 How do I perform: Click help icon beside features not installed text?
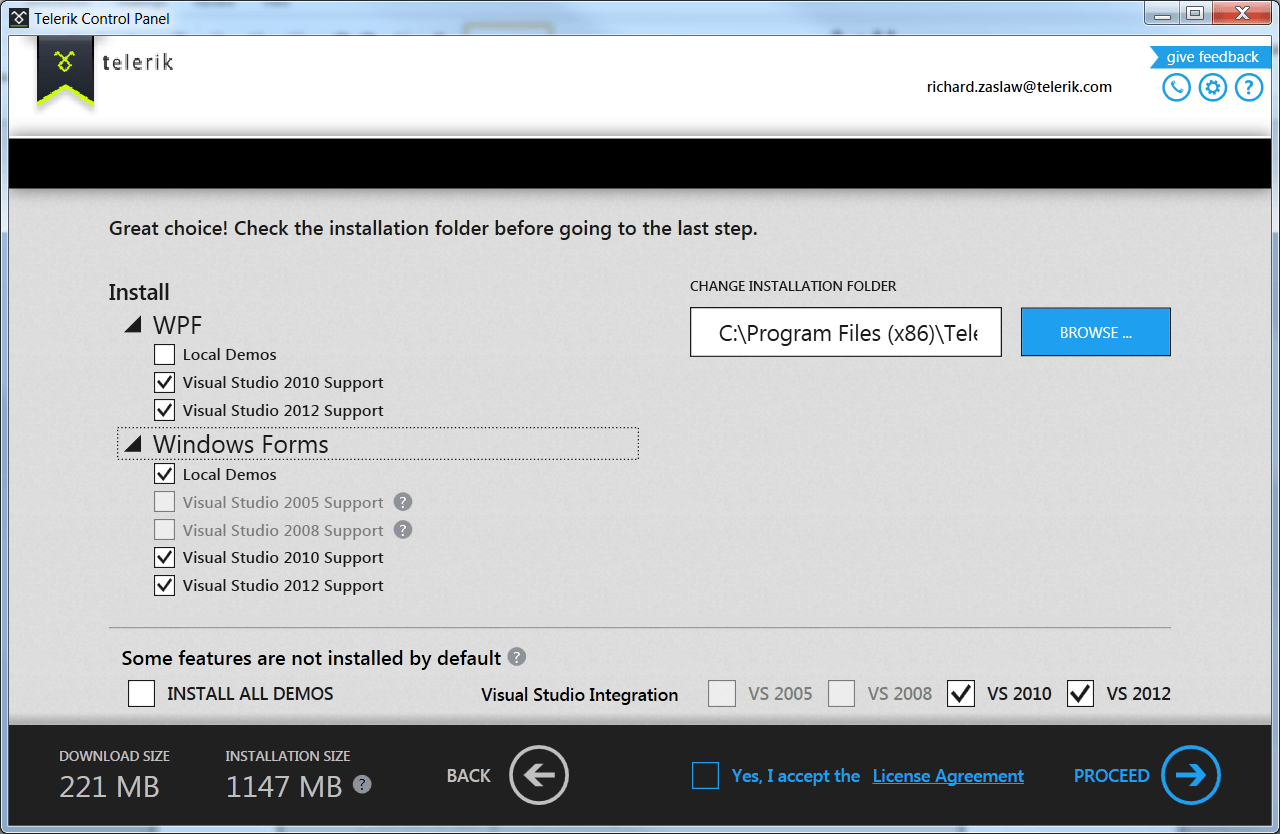pos(516,657)
